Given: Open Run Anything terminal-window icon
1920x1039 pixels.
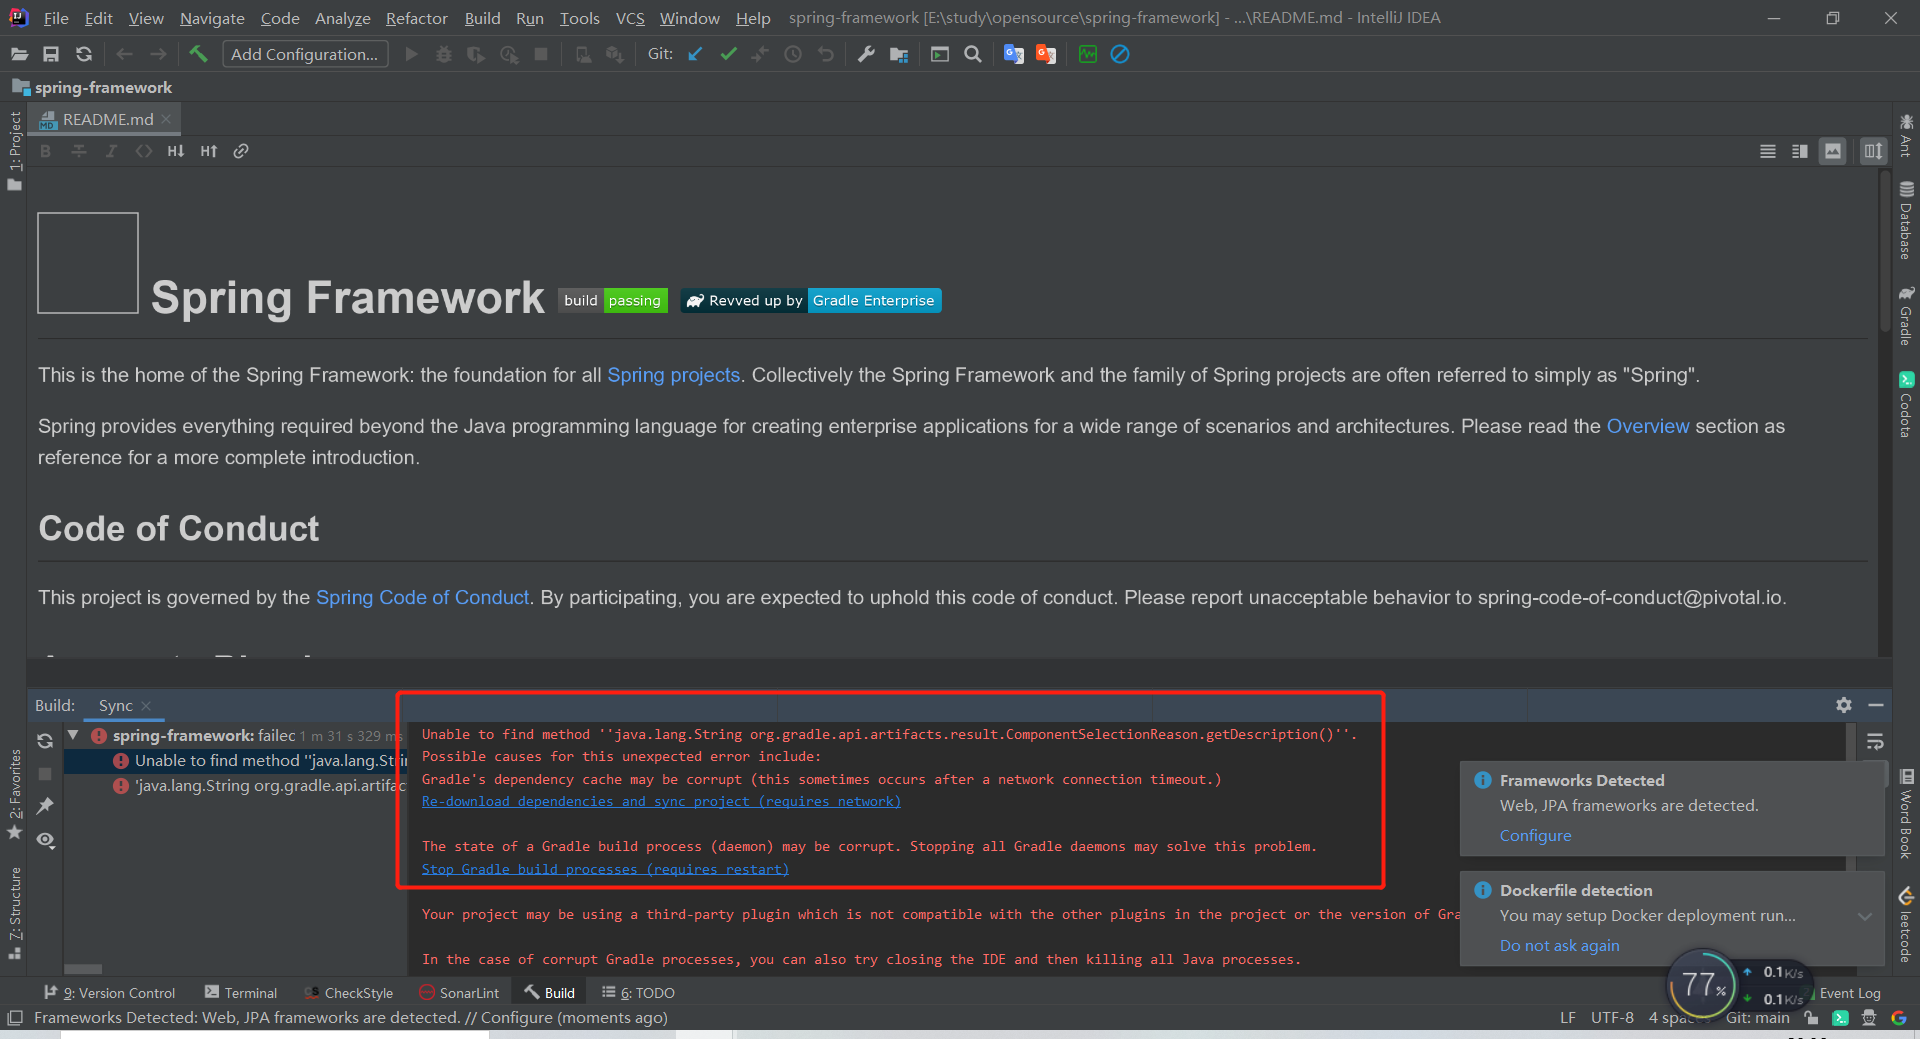Looking at the screenshot, I should (x=940, y=54).
